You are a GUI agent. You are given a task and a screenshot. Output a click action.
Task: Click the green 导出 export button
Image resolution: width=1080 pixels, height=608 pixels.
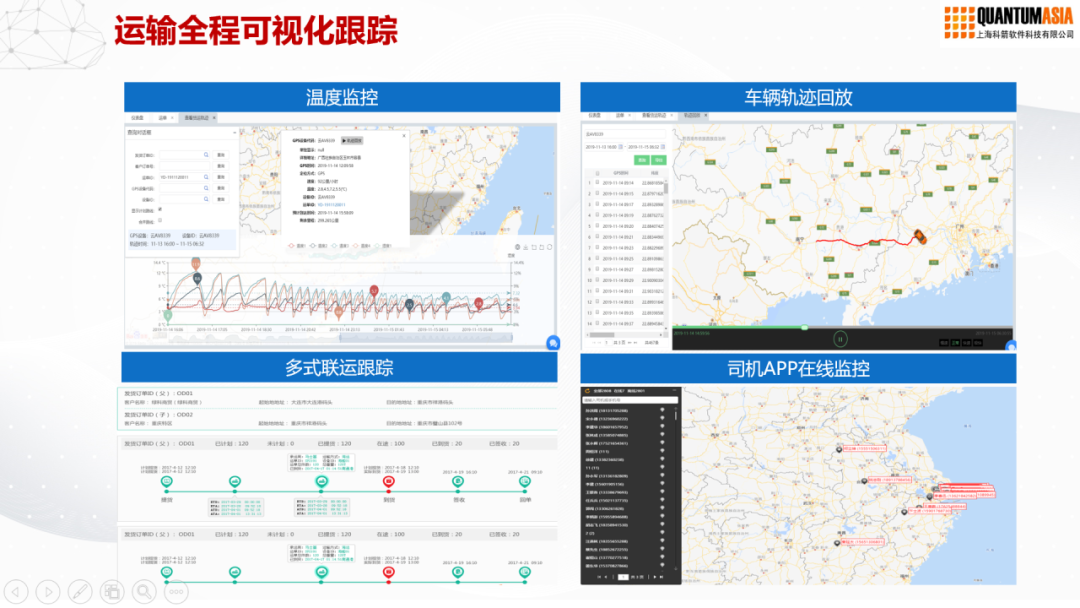[x=658, y=160]
